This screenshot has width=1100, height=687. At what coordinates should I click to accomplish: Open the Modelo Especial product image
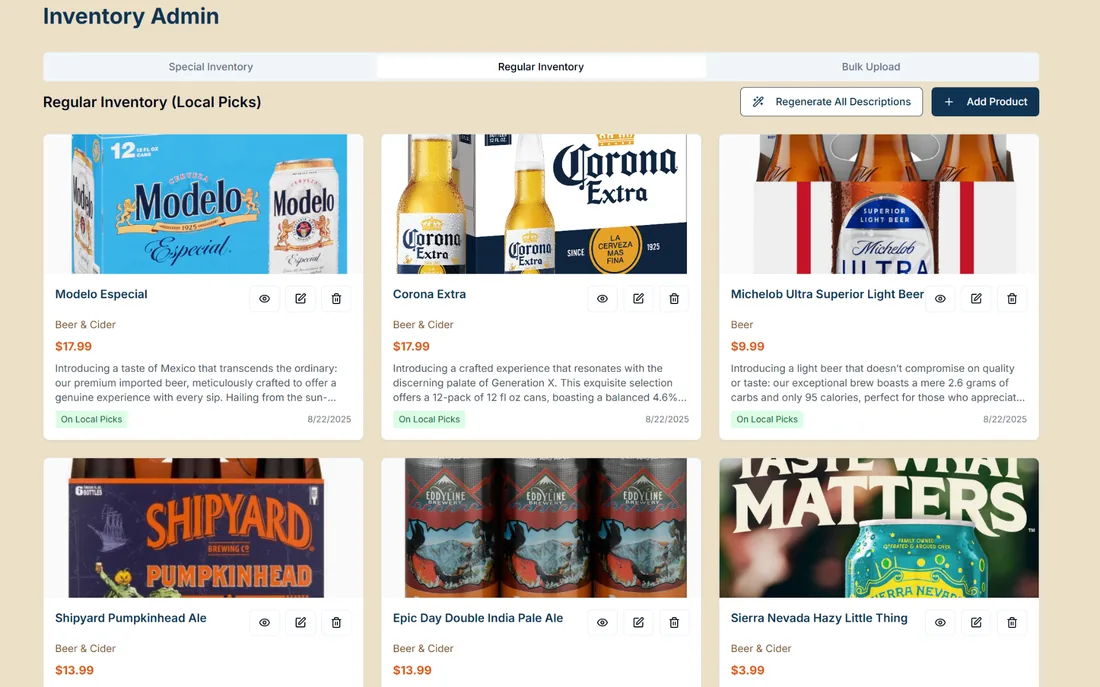pos(203,204)
